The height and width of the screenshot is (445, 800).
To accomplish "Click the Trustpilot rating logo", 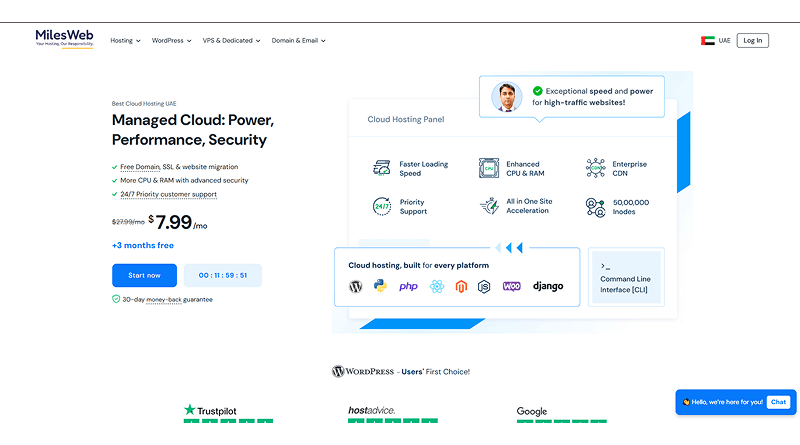I will [x=210, y=410].
